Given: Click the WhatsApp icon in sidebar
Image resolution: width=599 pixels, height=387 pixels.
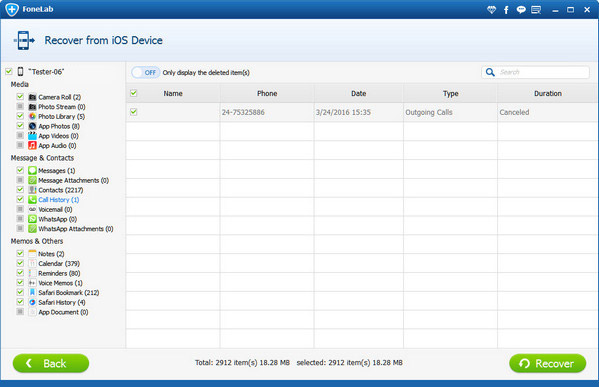Looking at the screenshot, I should [x=32, y=219].
